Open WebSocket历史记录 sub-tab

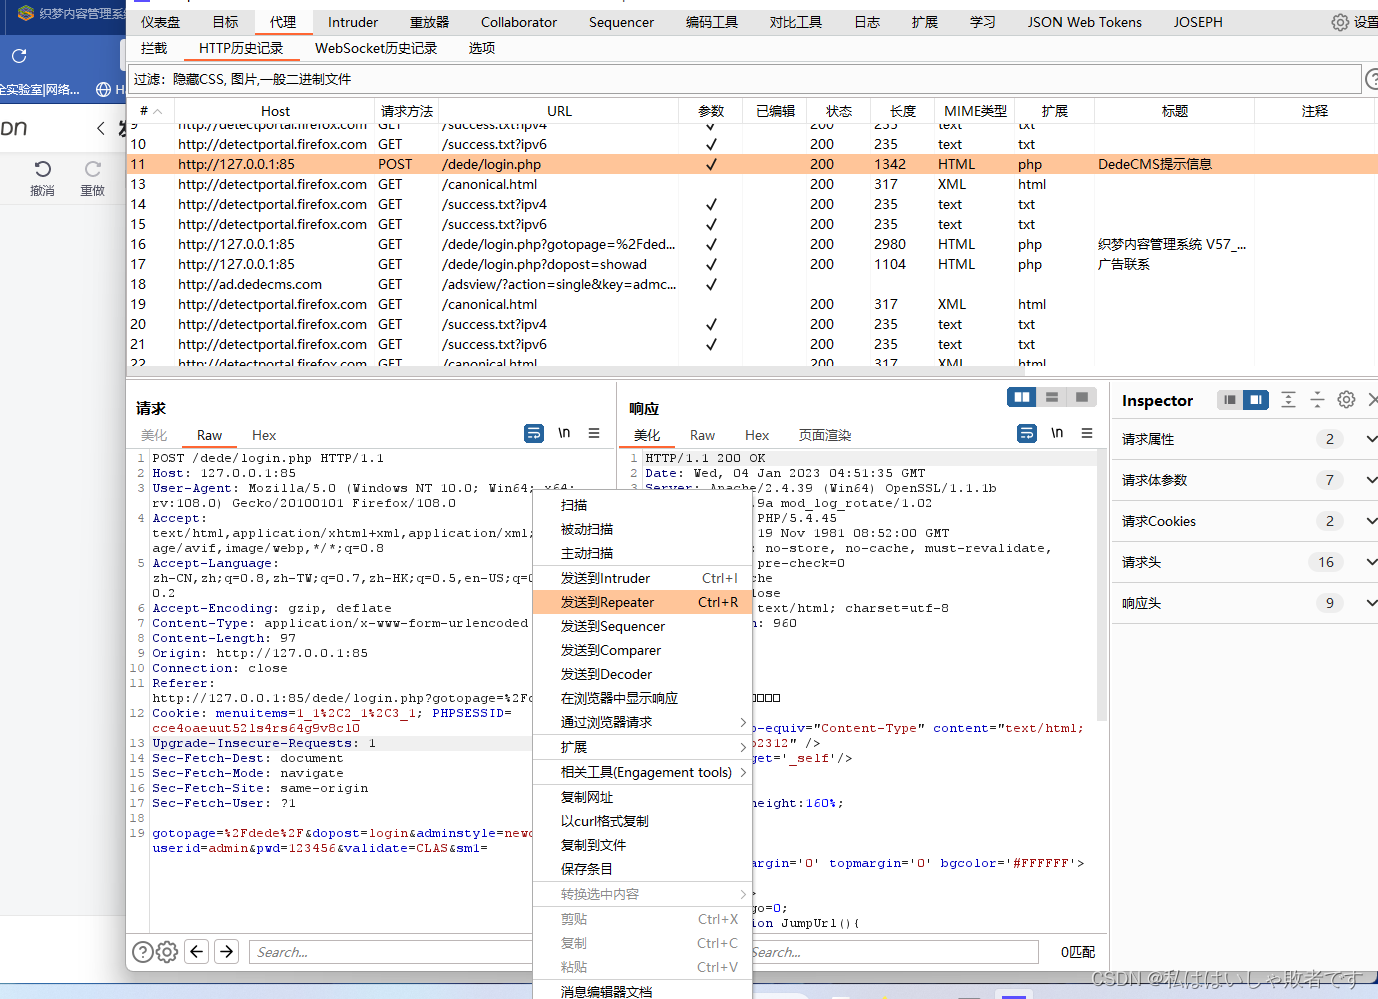[x=376, y=48]
